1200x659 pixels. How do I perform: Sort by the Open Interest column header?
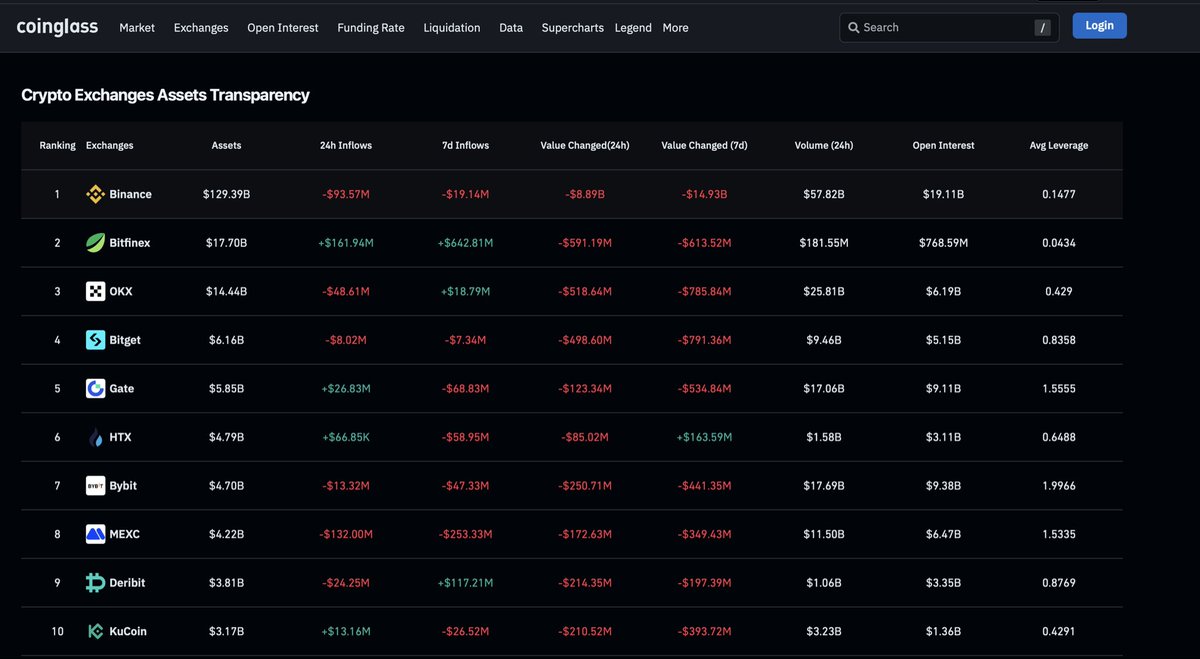coord(943,146)
